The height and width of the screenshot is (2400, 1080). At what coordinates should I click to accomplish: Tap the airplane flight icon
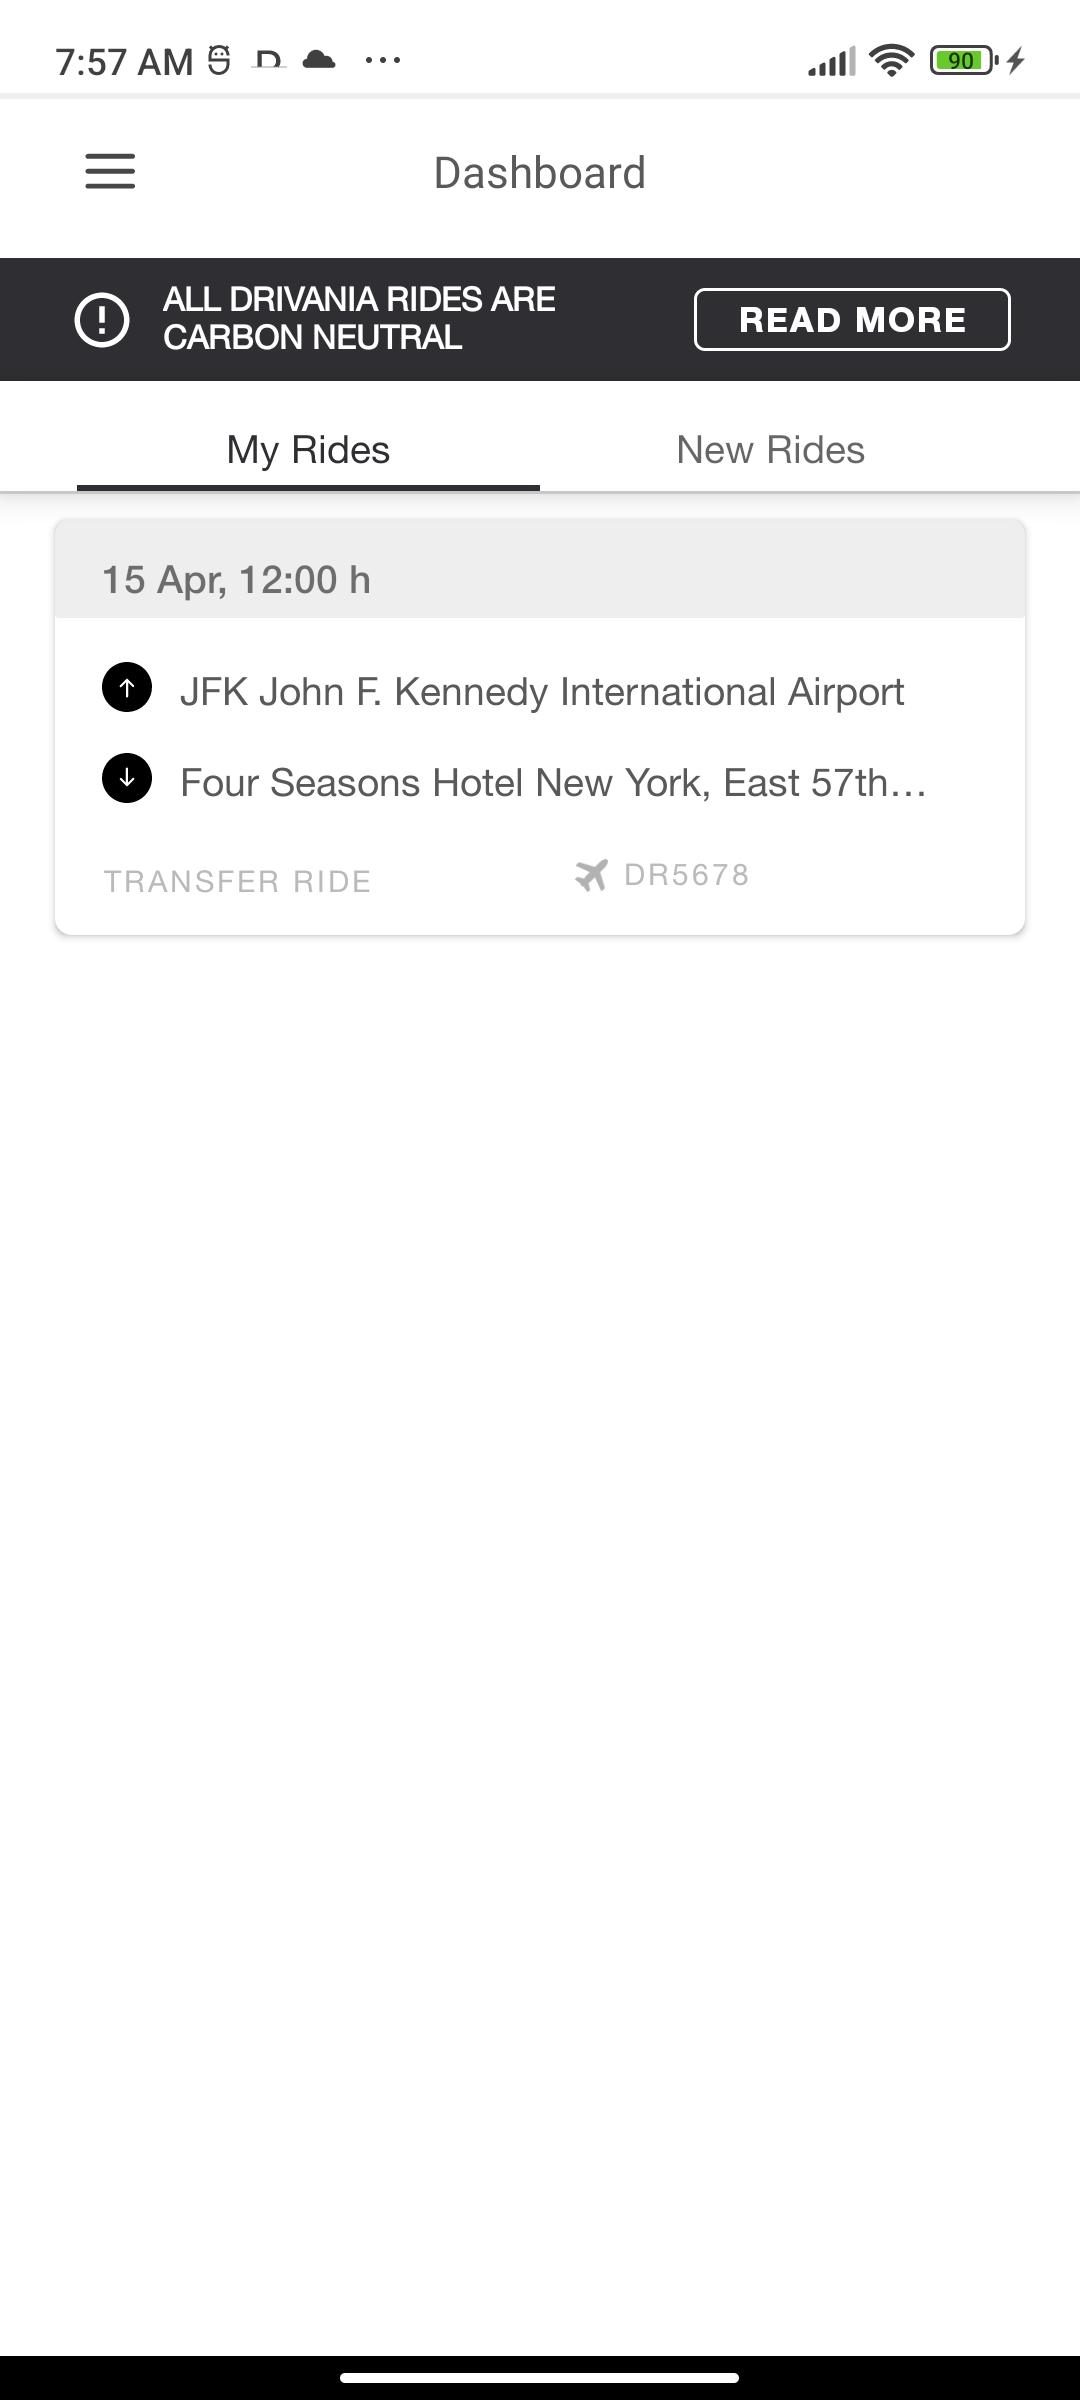[x=591, y=875]
